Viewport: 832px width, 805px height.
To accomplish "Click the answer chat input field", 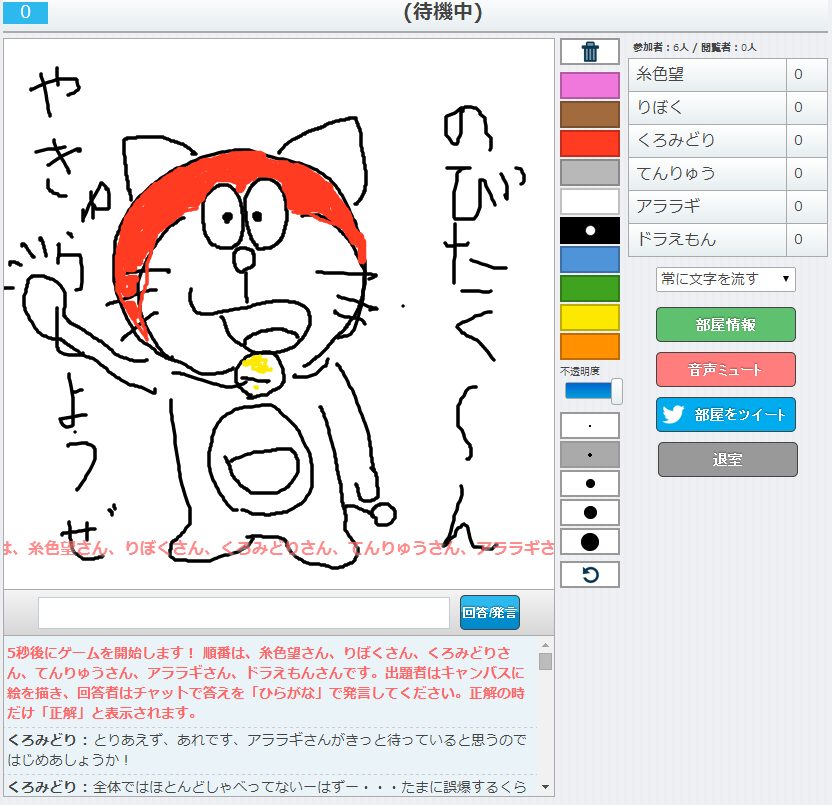I will [244, 613].
